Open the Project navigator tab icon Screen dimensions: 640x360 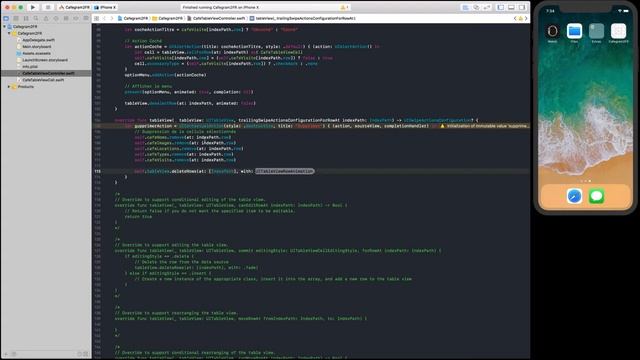pos(6,18)
